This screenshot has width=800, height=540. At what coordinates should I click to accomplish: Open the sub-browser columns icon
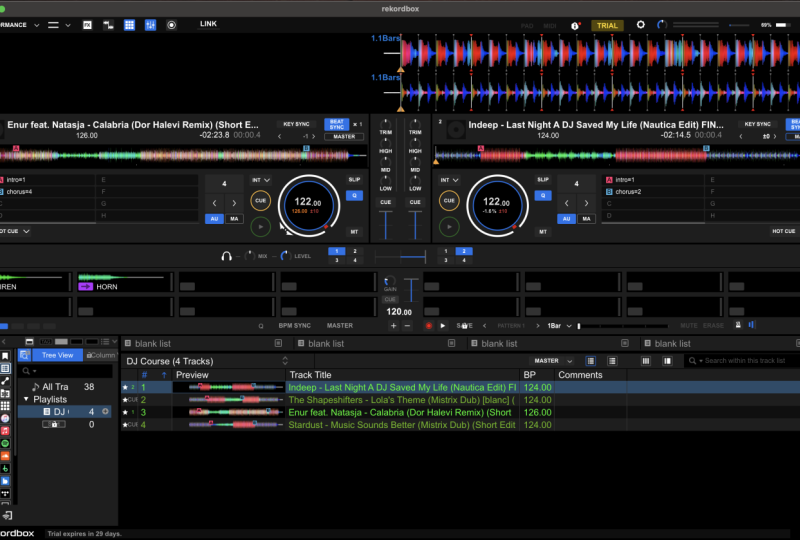[x=645, y=361]
